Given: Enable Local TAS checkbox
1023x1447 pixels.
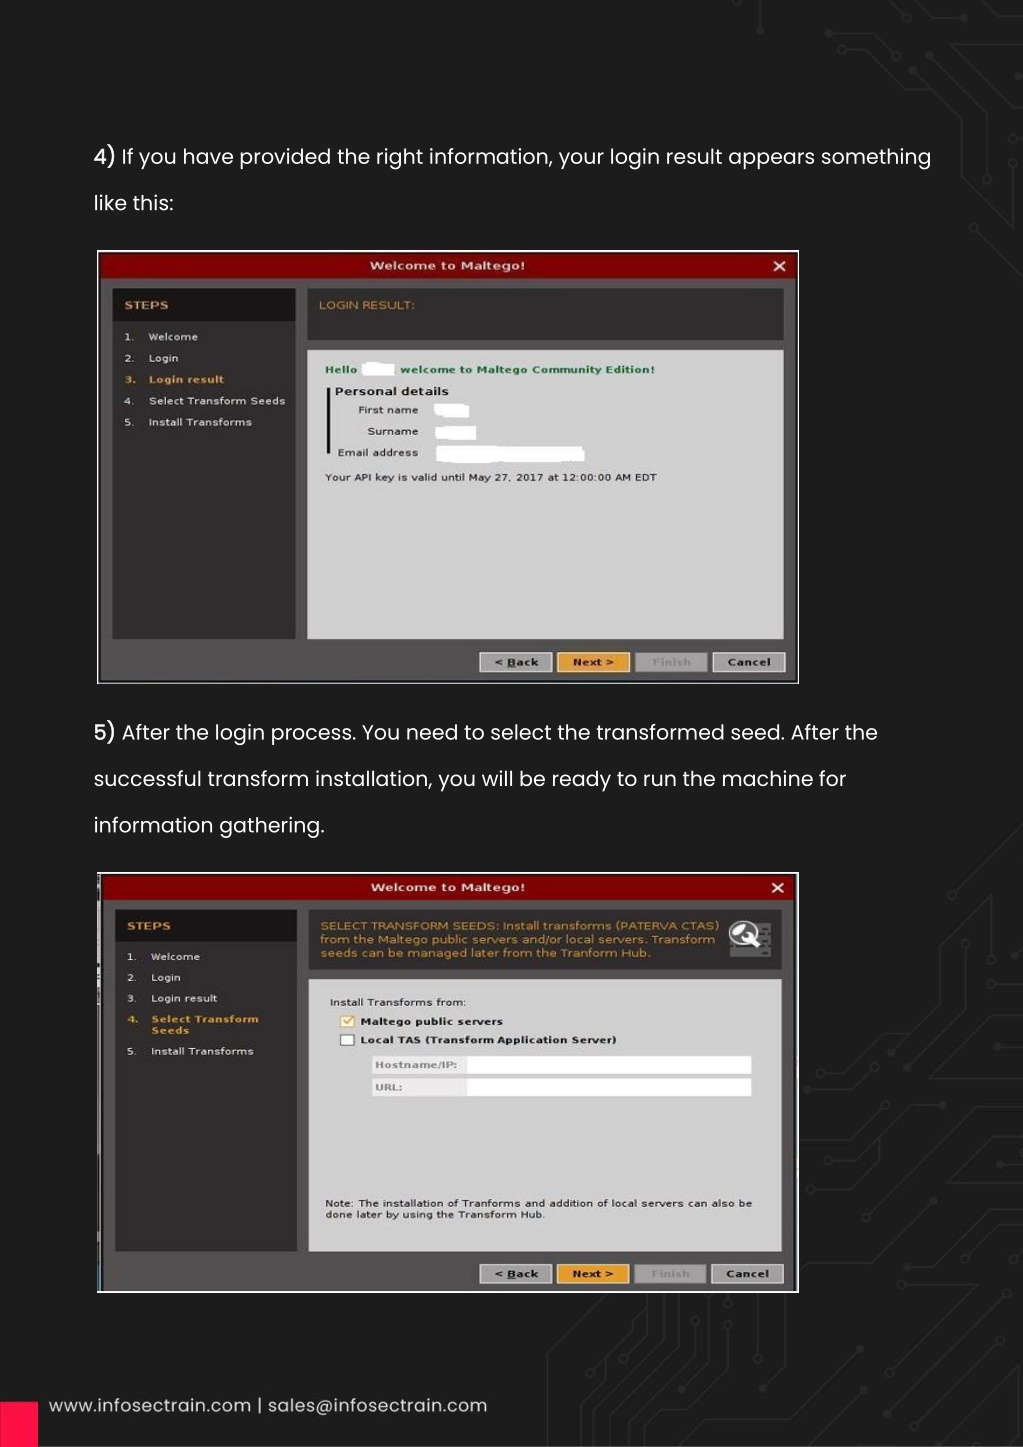Looking at the screenshot, I should tap(347, 1040).
